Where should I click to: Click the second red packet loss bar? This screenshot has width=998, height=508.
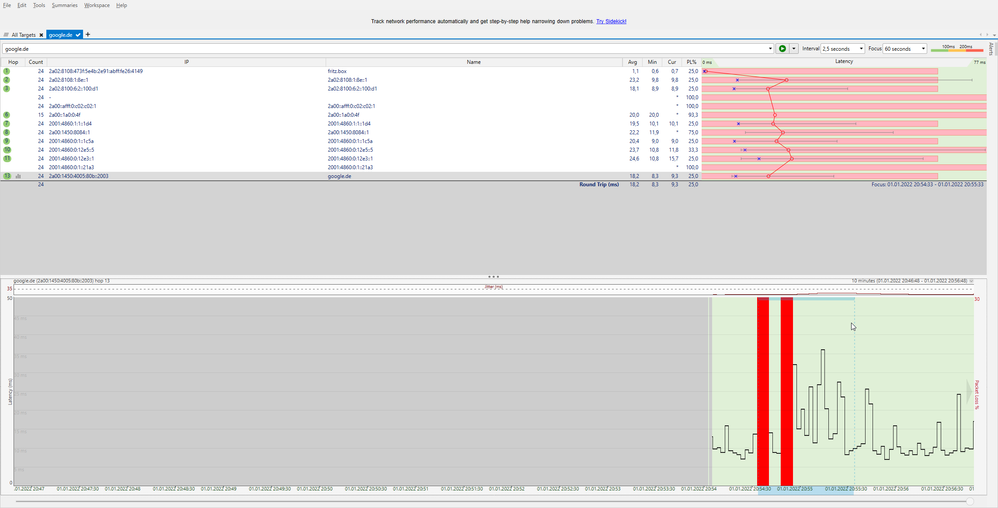point(787,392)
